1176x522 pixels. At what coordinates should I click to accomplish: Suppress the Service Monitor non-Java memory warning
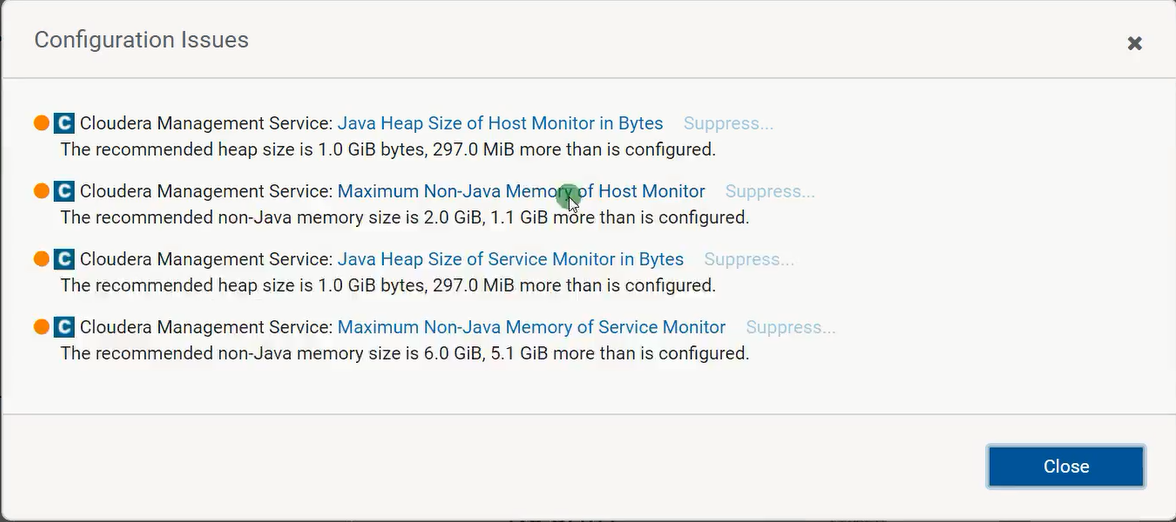pos(791,327)
